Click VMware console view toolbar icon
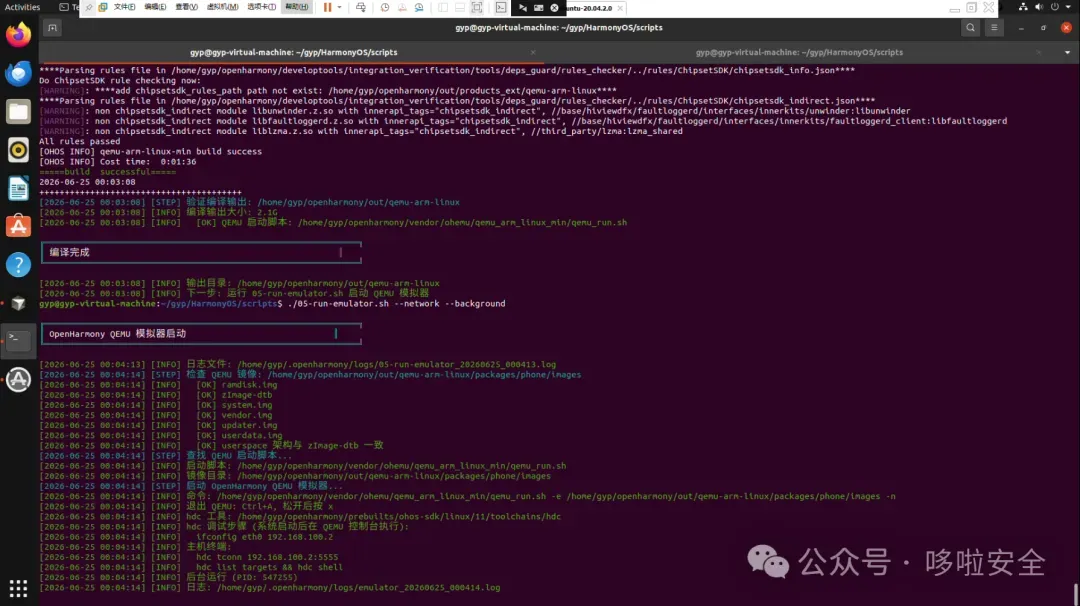Screen dimensions: 1080x606 (x=501, y=7)
